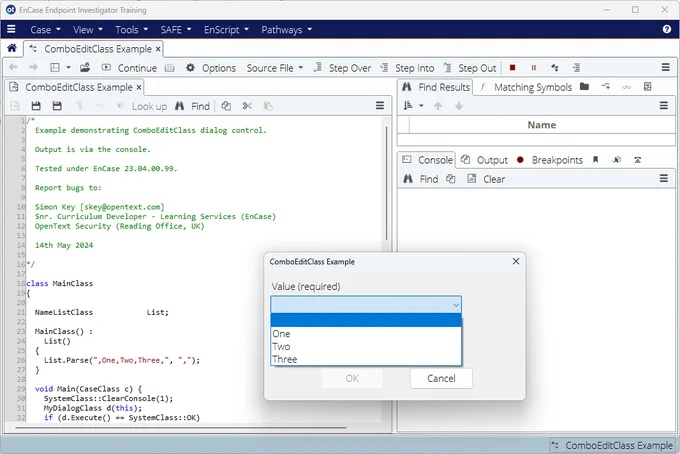Open the Home tab icon
680x454 pixels.
[12, 48]
